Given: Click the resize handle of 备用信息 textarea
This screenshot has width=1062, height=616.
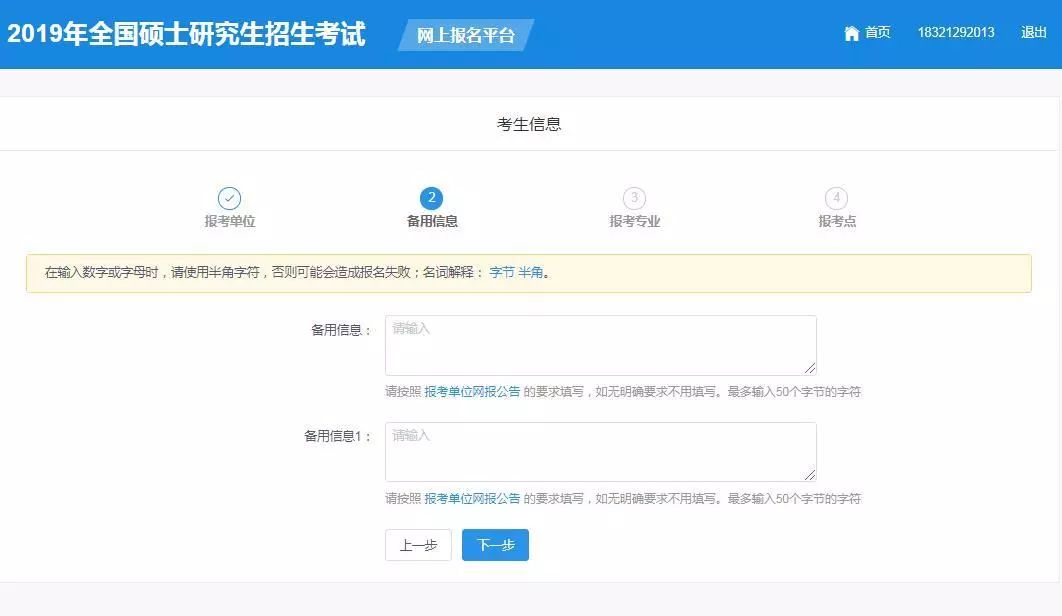Looking at the screenshot, I should [810, 369].
